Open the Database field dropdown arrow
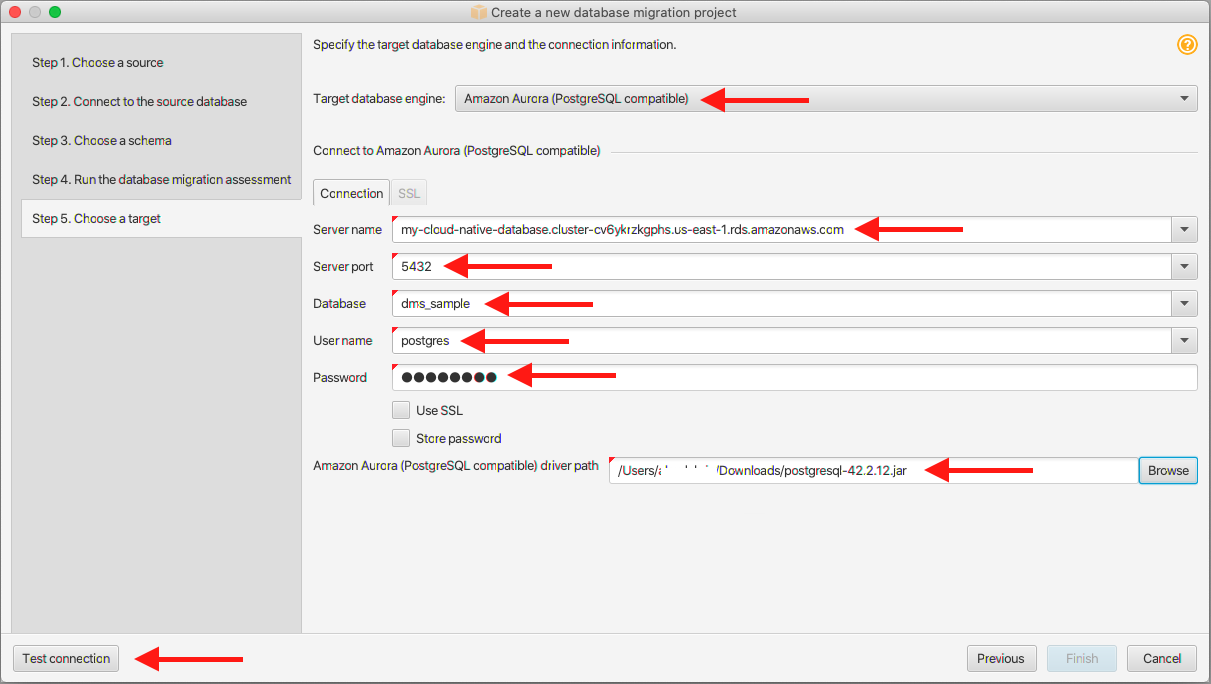This screenshot has height=684, width=1211. pyautogui.click(x=1184, y=304)
